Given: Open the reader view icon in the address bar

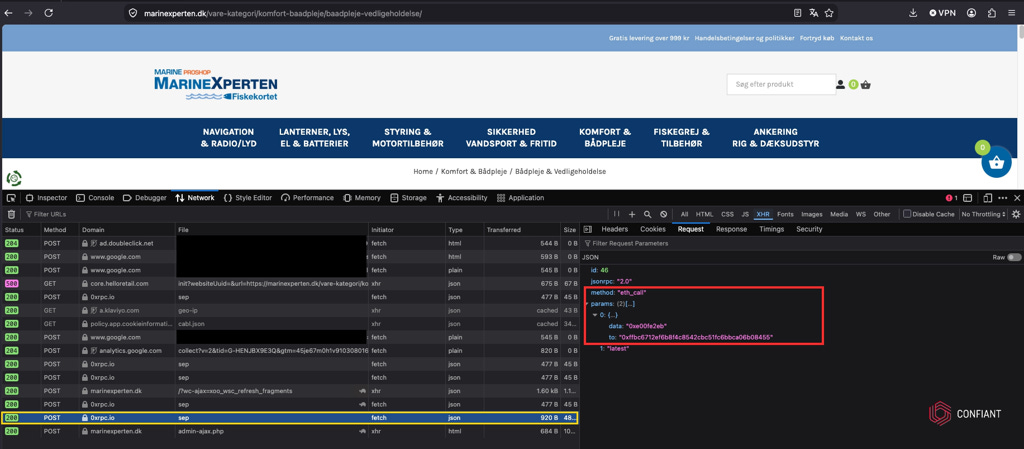Looking at the screenshot, I should (x=797, y=12).
